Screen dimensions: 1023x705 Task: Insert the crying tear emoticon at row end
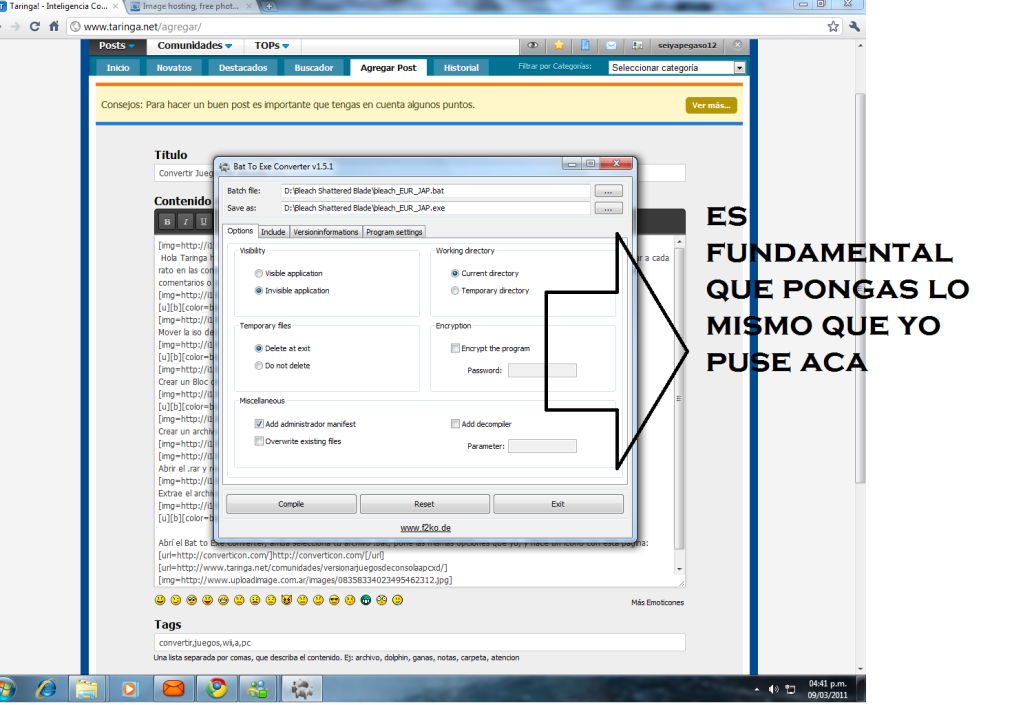(x=397, y=600)
